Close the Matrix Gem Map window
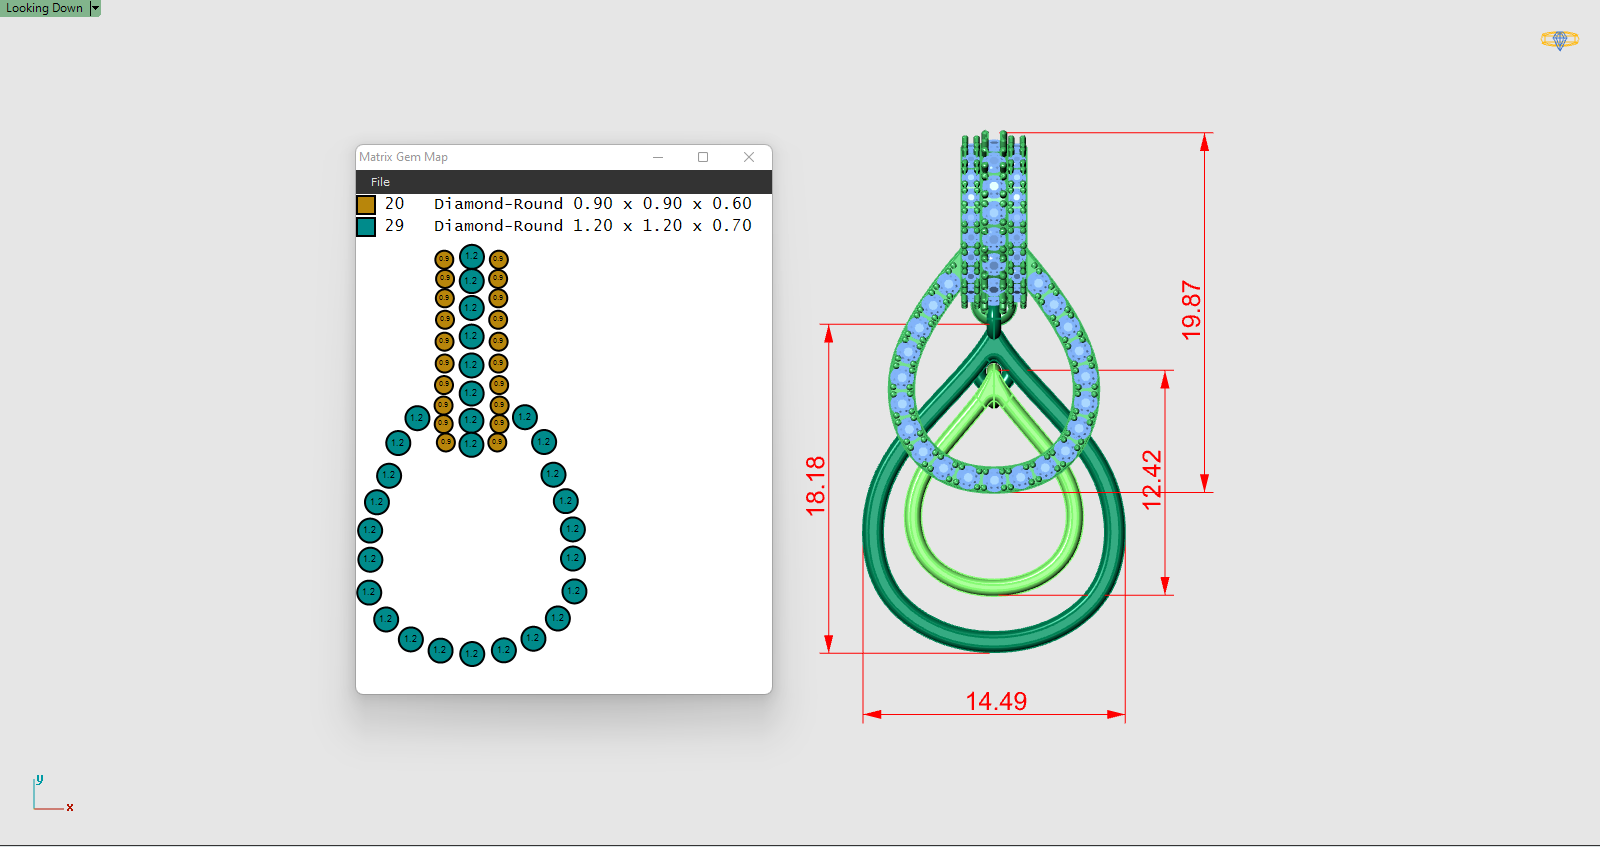1600x847 pixels. (748, 157)
